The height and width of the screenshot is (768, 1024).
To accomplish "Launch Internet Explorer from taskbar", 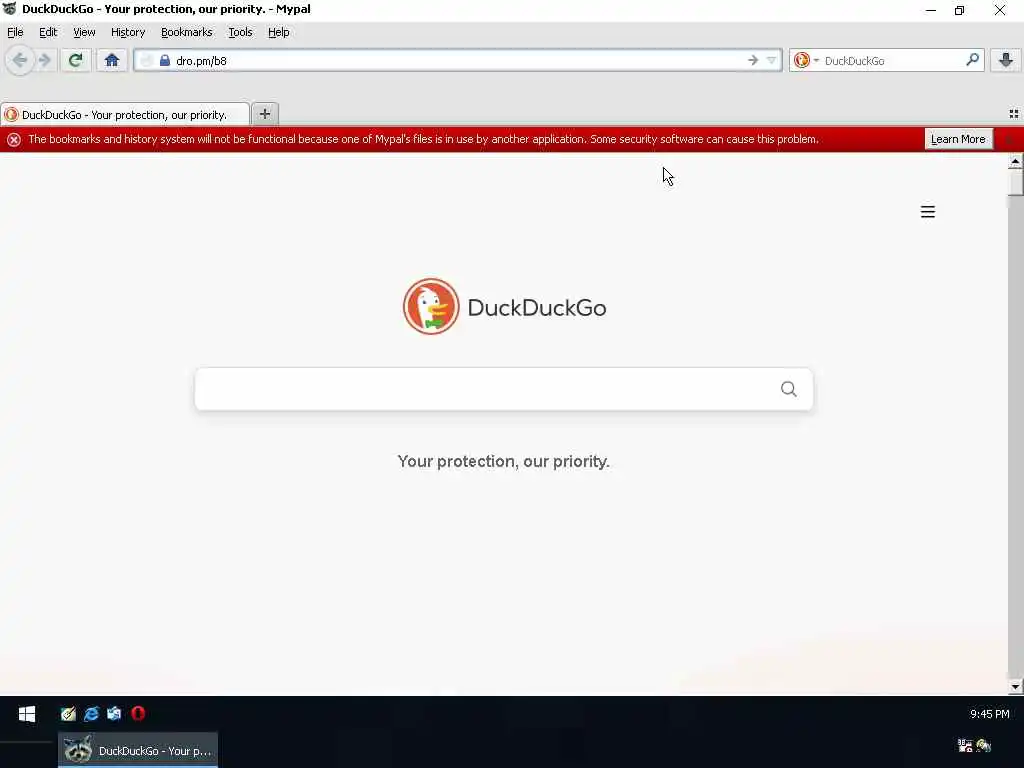I will click(x=91, y=714).
